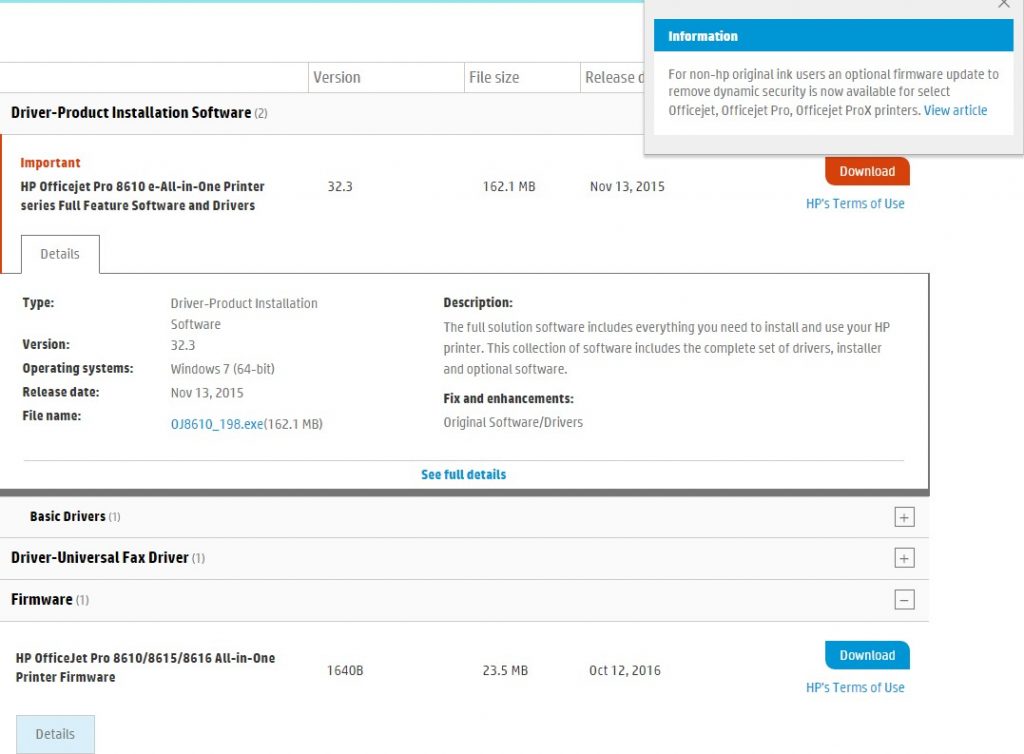The height and width of the screenshot is (754, 1024).
Task: Expand the Driver-Universal Fax Driver plus icon
Action: pos(904,558)
